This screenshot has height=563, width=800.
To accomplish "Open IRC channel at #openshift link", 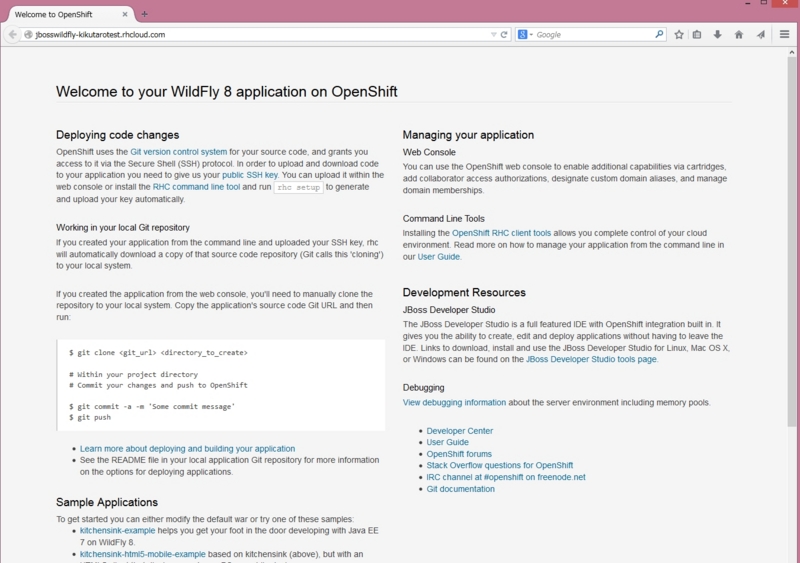I will coord(506,477).
